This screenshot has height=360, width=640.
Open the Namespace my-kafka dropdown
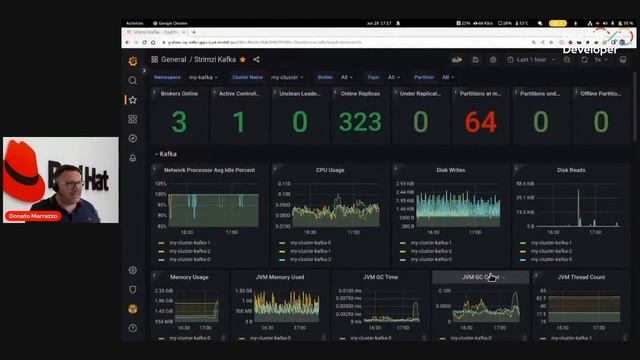tap(203, 77)
